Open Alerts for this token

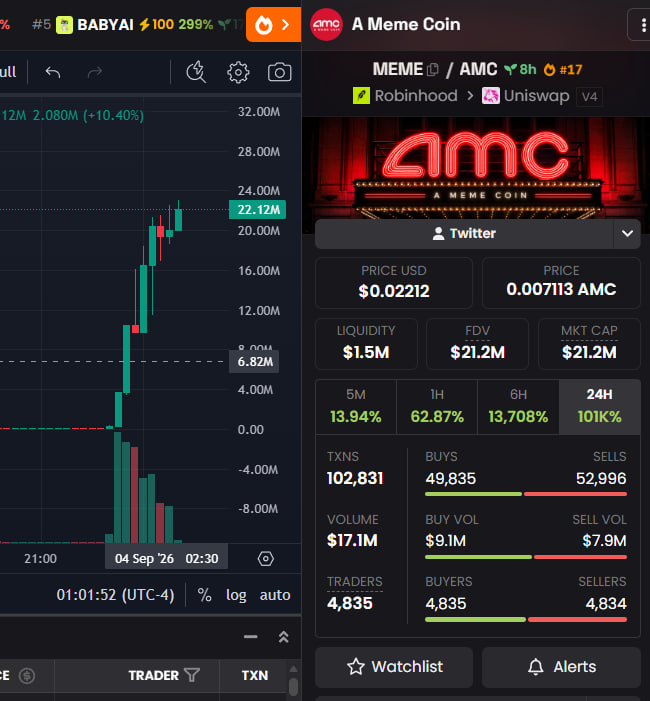[561, 667]
